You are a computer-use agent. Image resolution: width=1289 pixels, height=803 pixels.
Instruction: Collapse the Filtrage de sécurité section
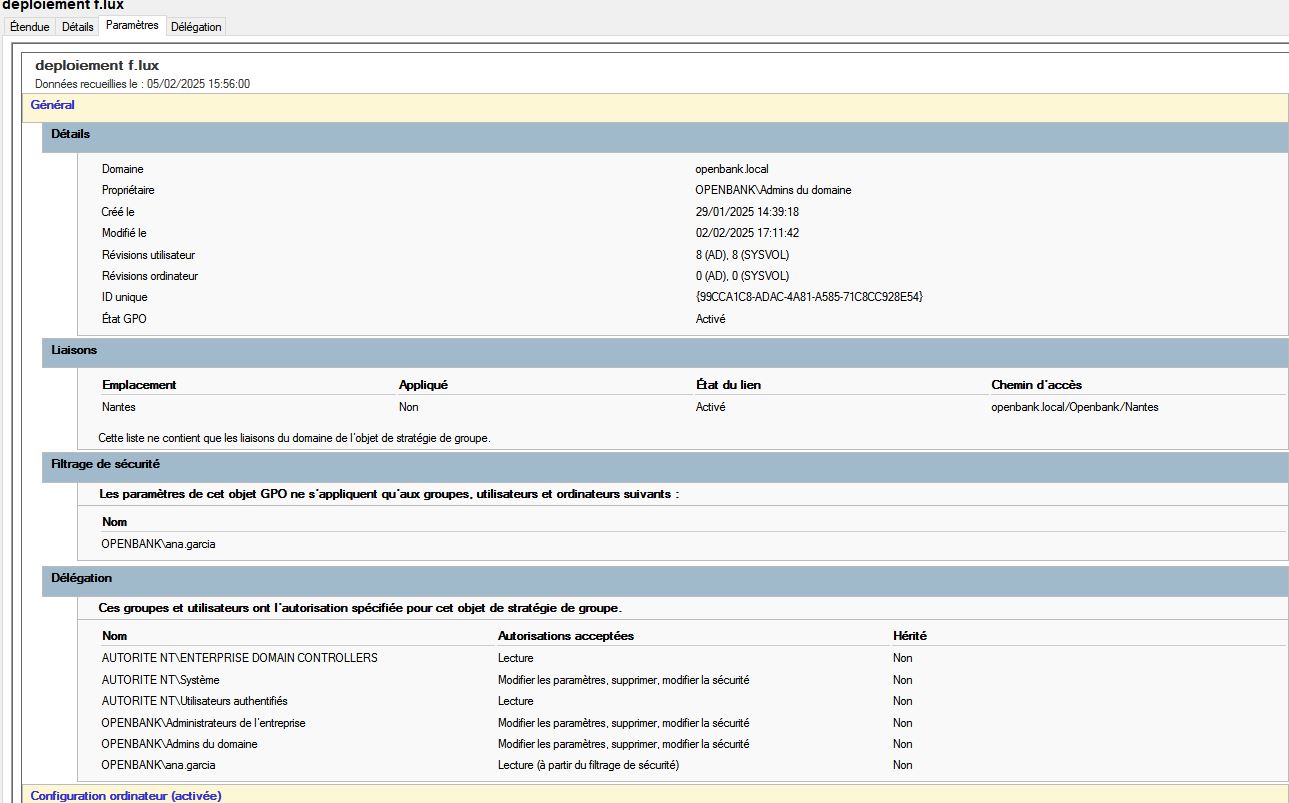click(x=105, y=464)
